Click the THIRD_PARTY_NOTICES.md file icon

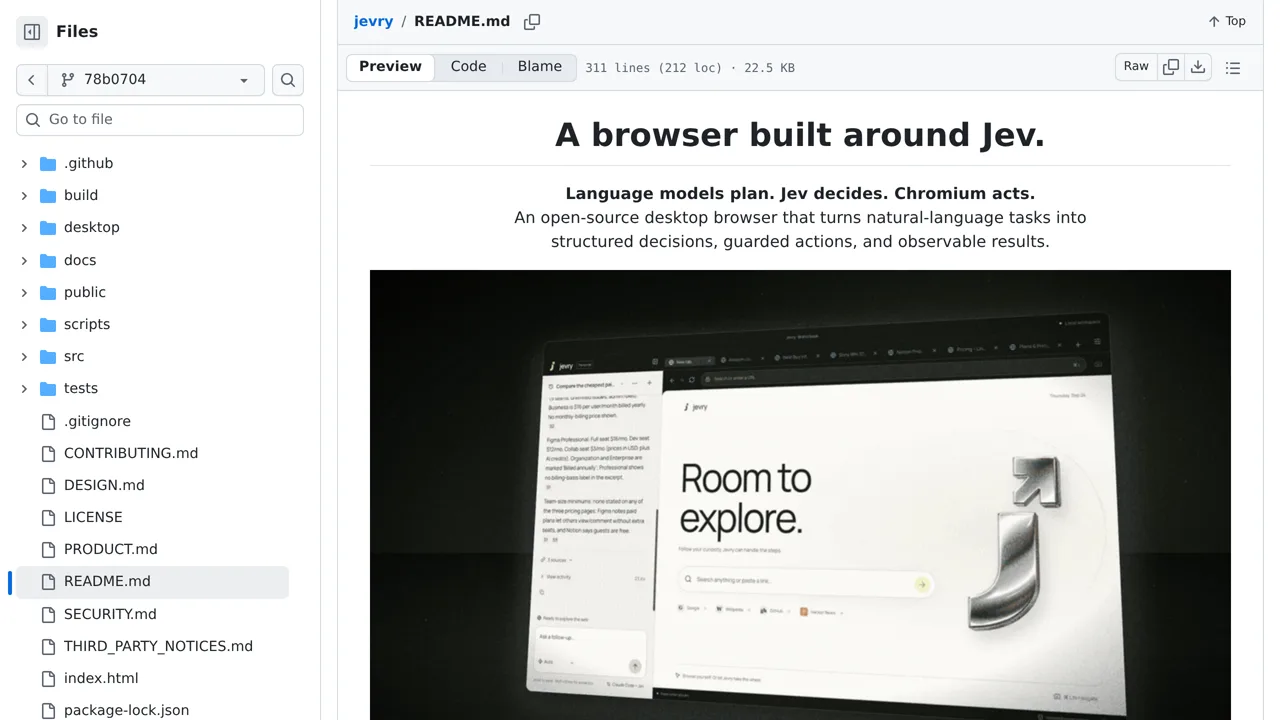[x=48, y=647]
